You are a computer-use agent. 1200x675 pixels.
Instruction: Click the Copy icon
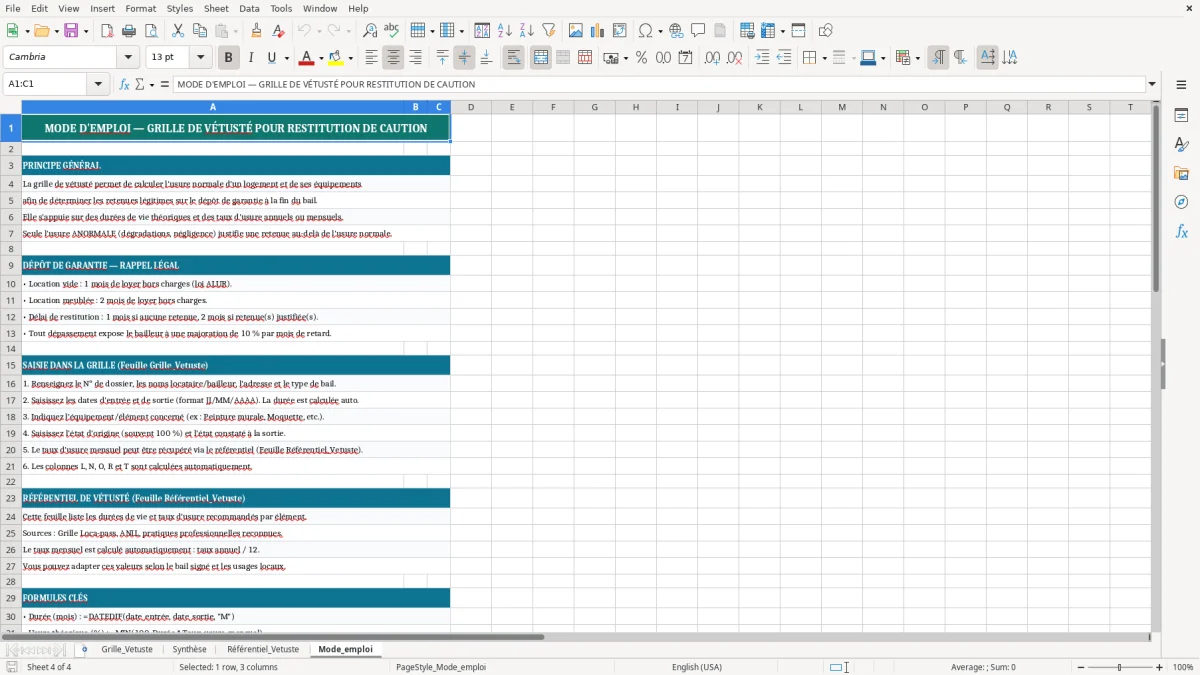coord(199,31)
